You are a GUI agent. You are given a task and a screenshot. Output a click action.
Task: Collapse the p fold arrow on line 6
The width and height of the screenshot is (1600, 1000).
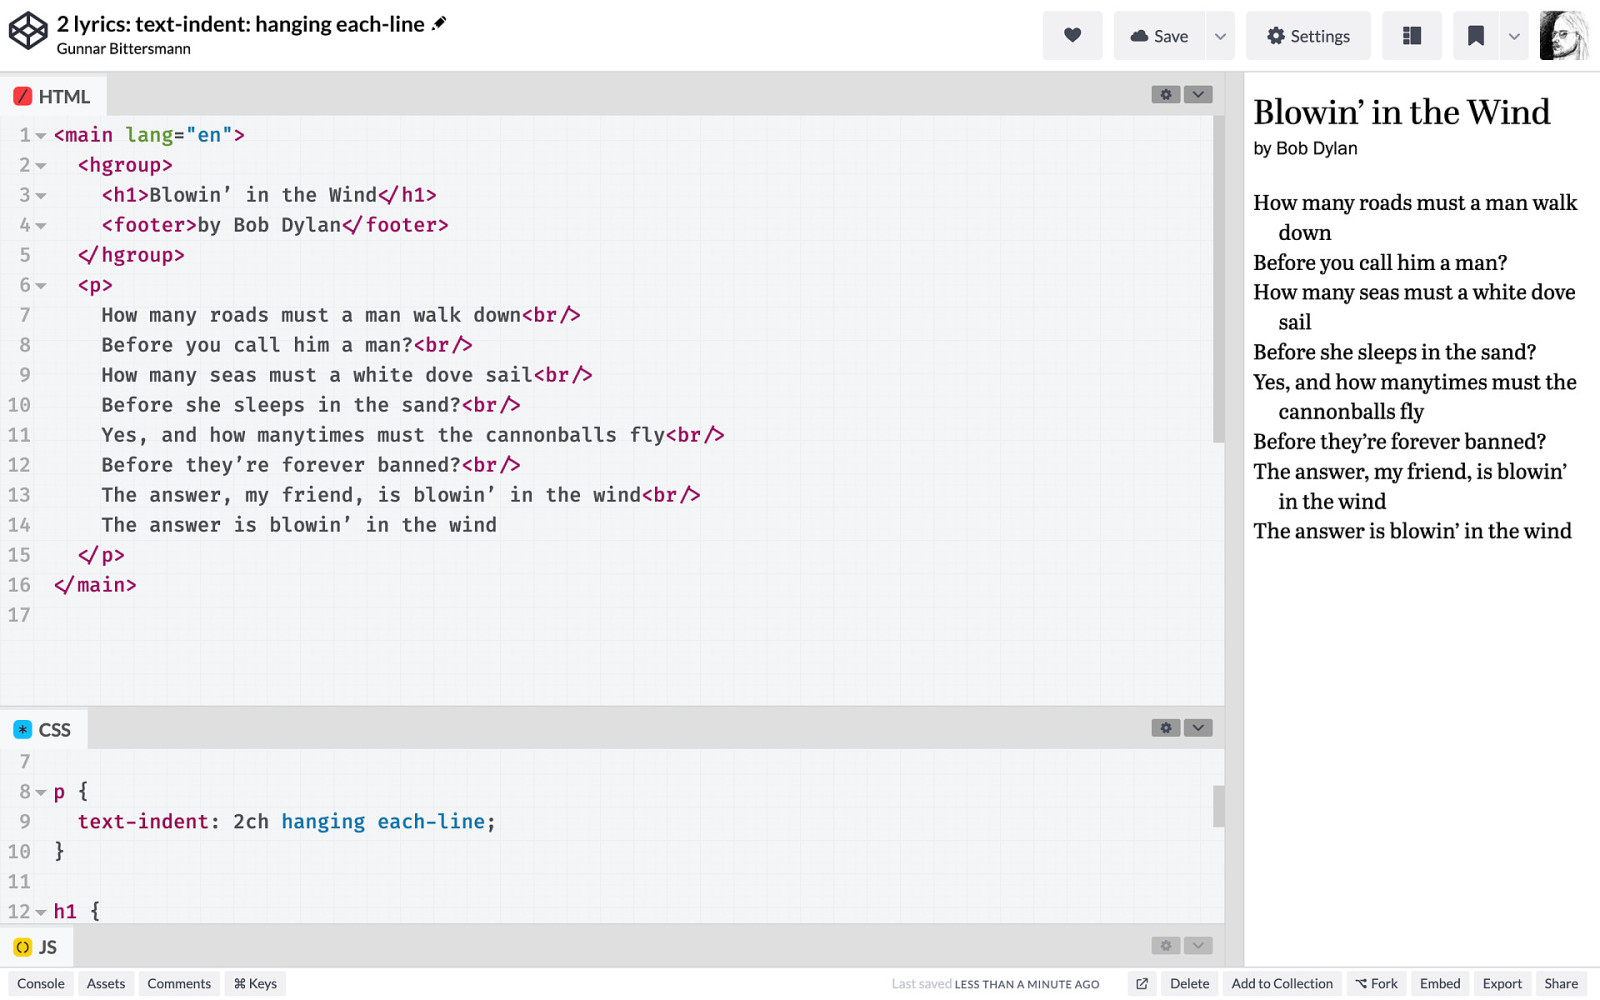pyautogui.click(x=41, y=285)
